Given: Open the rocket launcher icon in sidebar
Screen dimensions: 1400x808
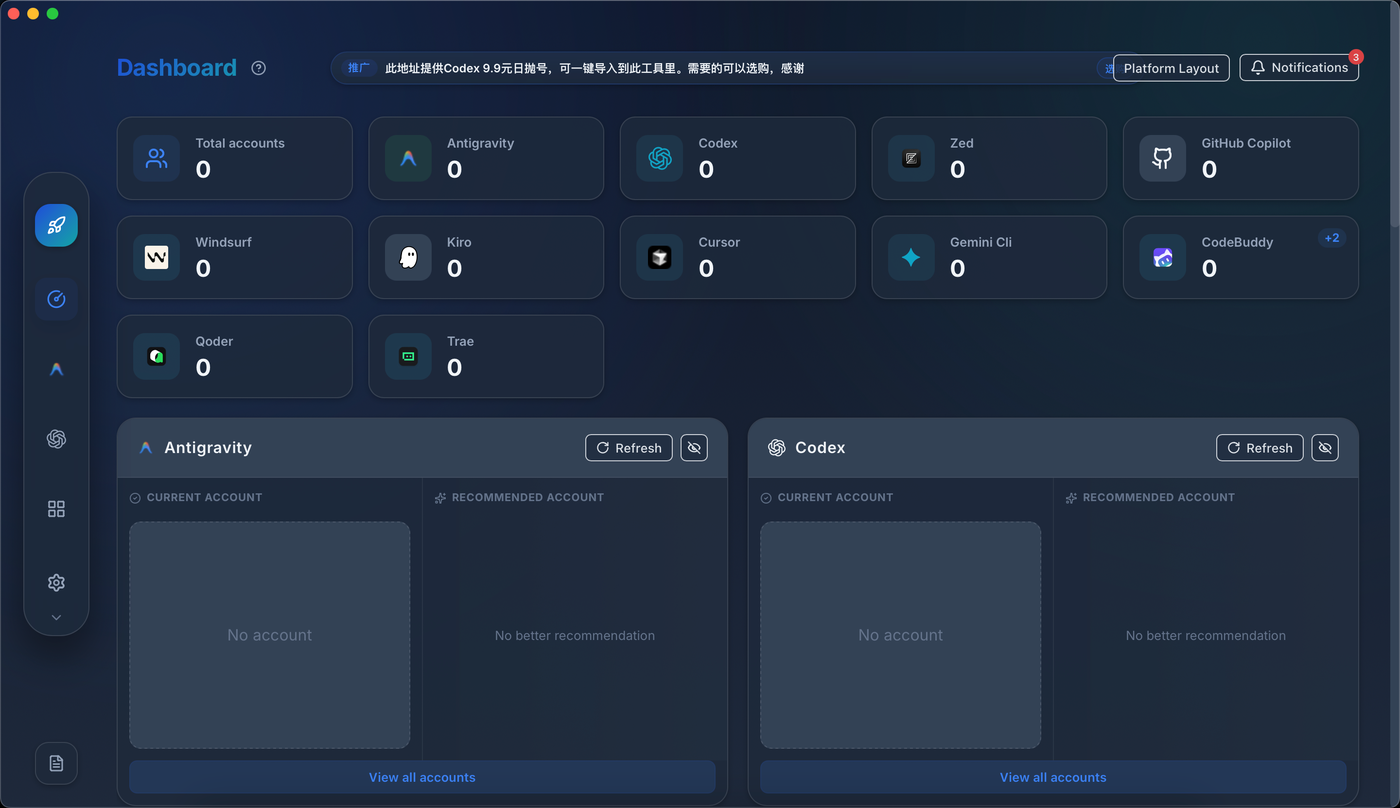Looking at the screenshot, I should (x=56, y=225).
